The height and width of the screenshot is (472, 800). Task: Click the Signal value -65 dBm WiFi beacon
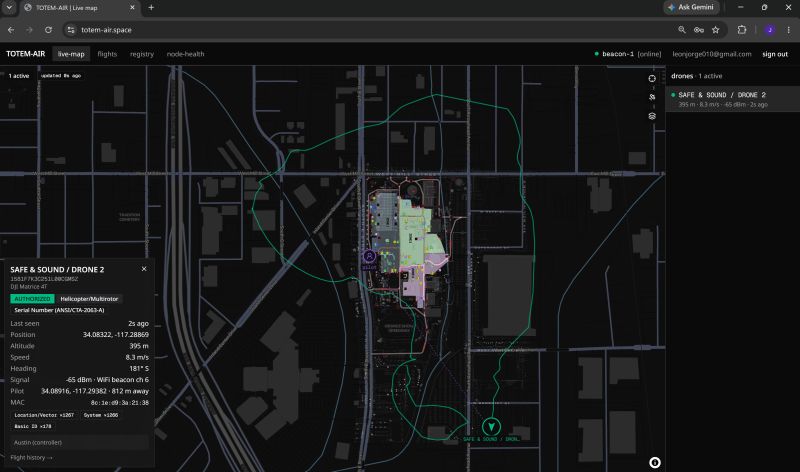[107, 380]
